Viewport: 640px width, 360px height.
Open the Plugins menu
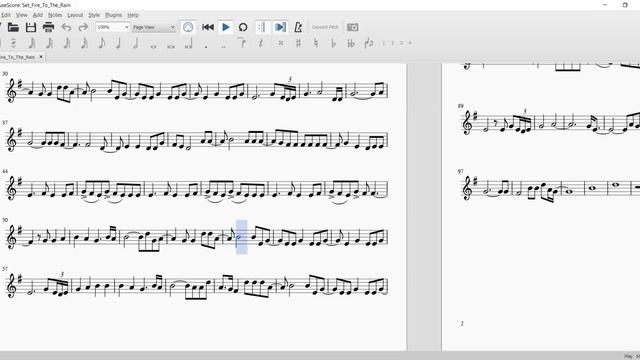[x=113, y=15]
